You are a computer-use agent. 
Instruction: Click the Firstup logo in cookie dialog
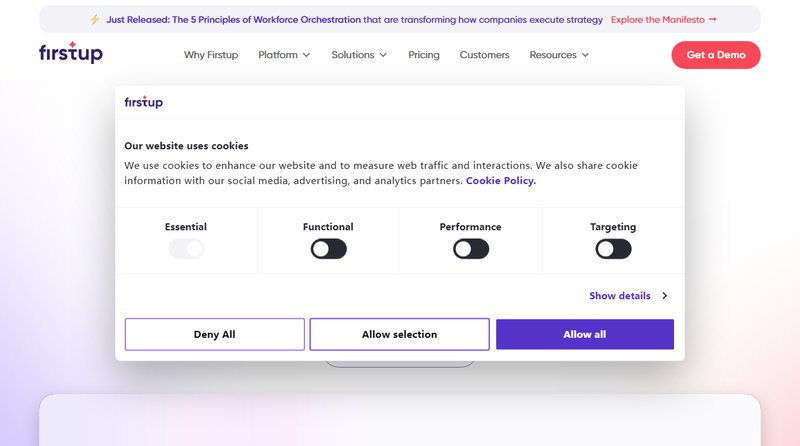pyautogui.click(x=143, y=102)
